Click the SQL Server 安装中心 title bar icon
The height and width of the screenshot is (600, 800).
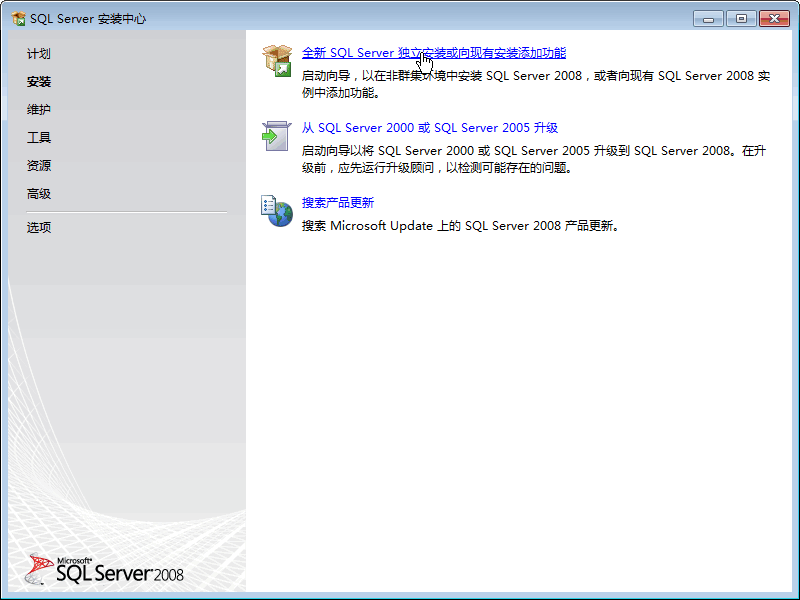(18, 19)
